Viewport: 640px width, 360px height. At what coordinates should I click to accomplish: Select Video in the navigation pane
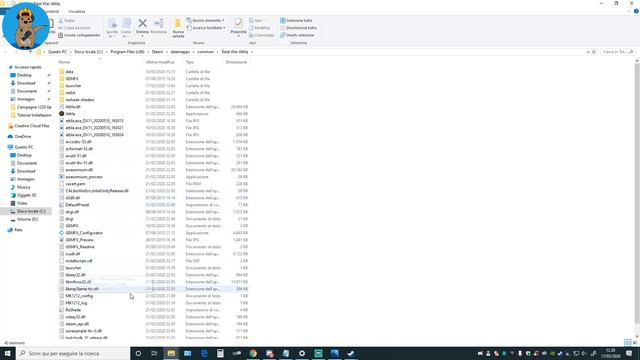tap(19, 203)
